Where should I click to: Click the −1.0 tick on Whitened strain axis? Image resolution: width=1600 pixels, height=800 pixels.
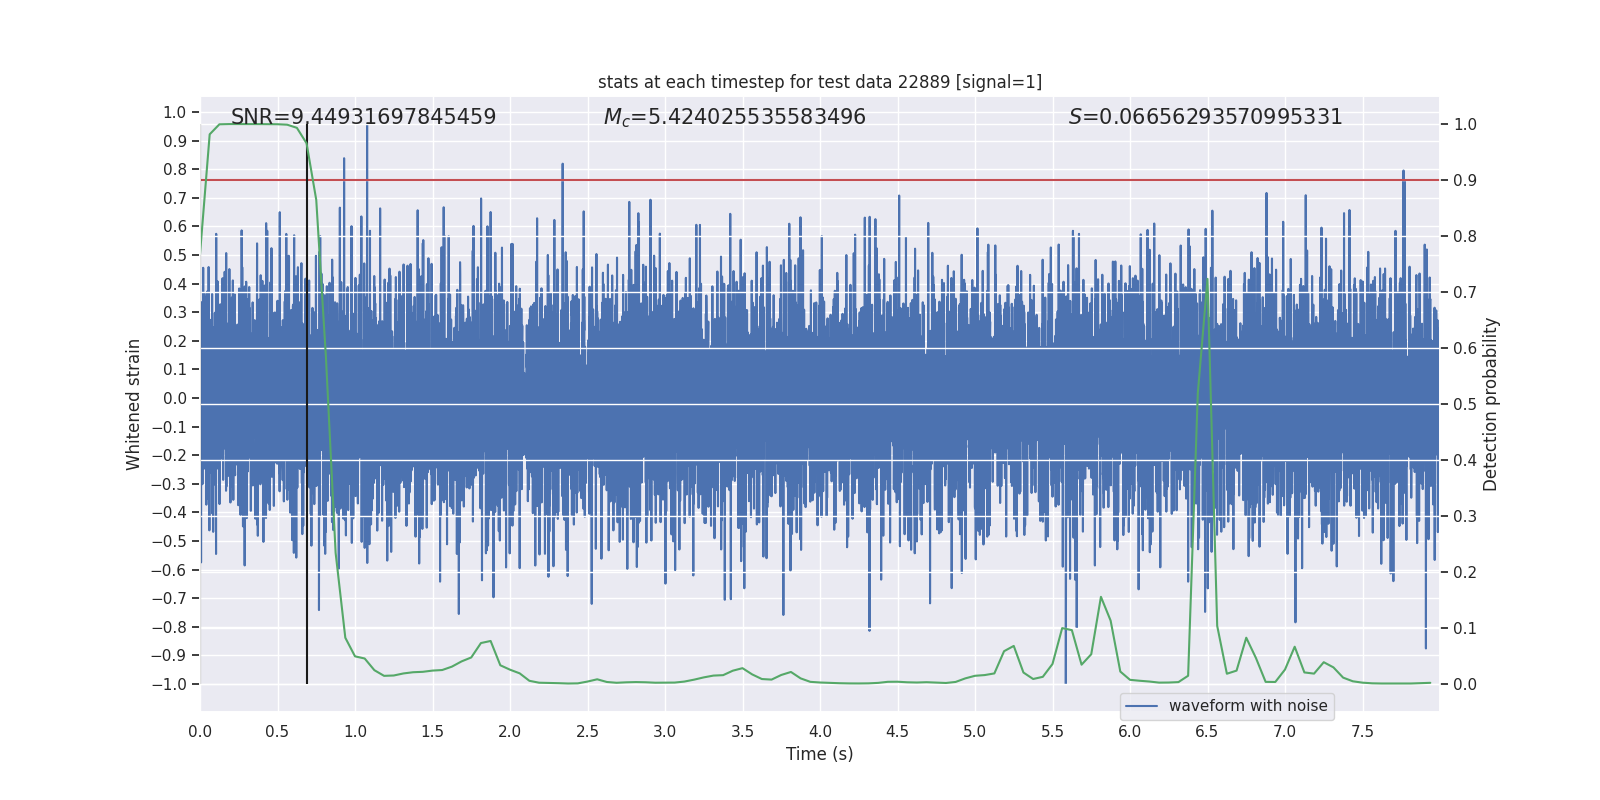[x=174, y=684]
